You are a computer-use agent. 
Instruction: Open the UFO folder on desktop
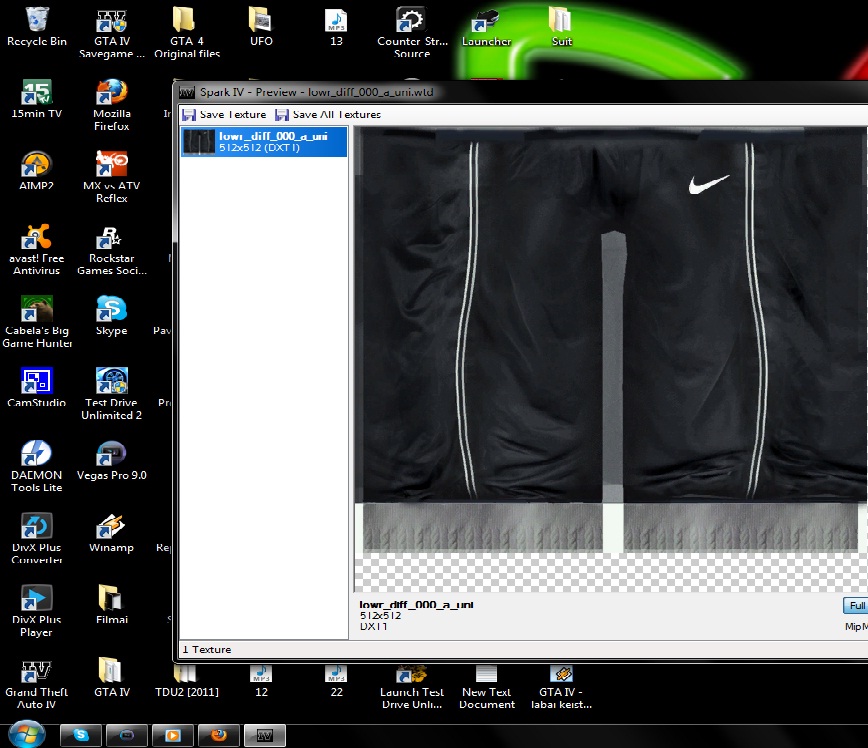[x=261, y=27]
